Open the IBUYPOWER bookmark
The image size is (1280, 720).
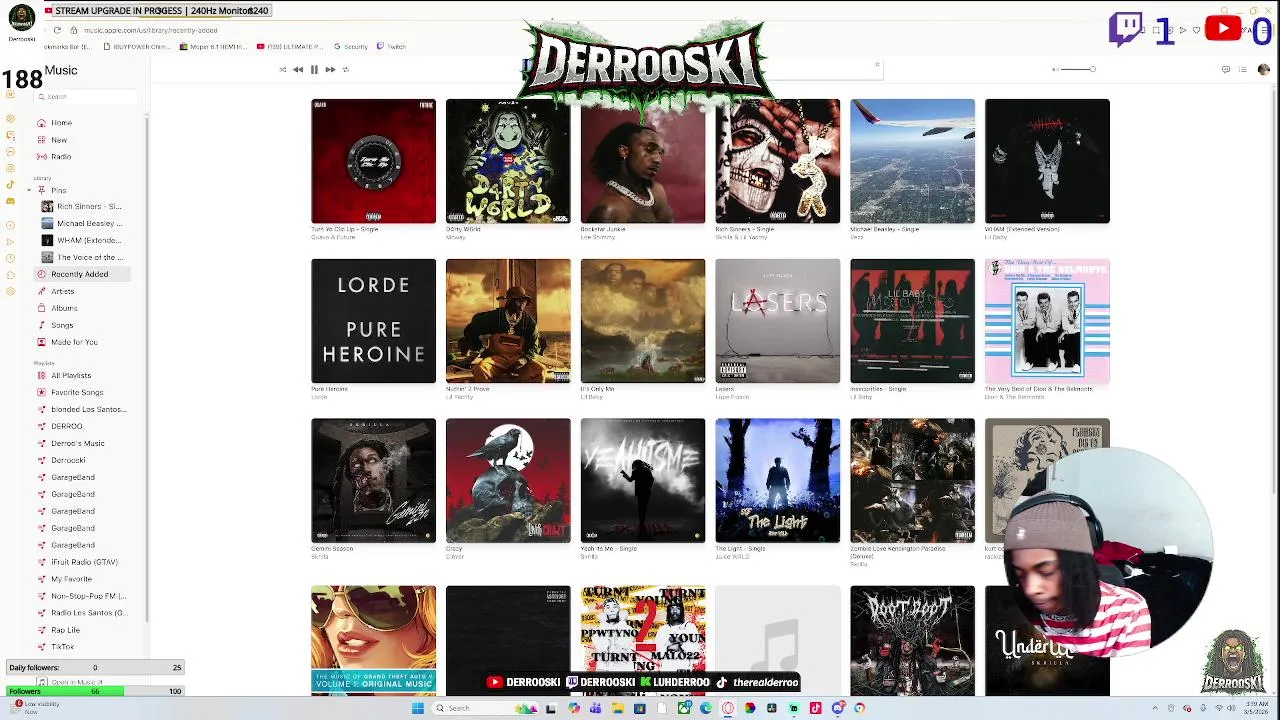point(139,46)
